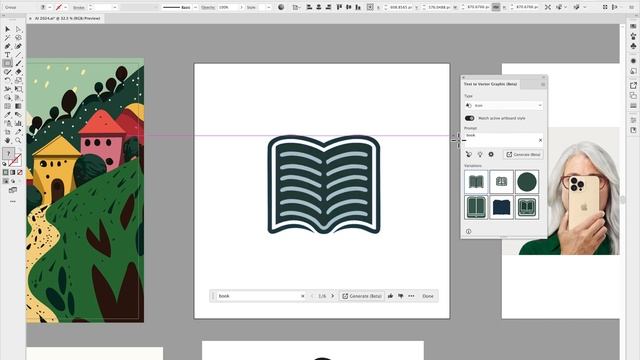Select the first book variation thumbnail

click(x=476, y=182)
